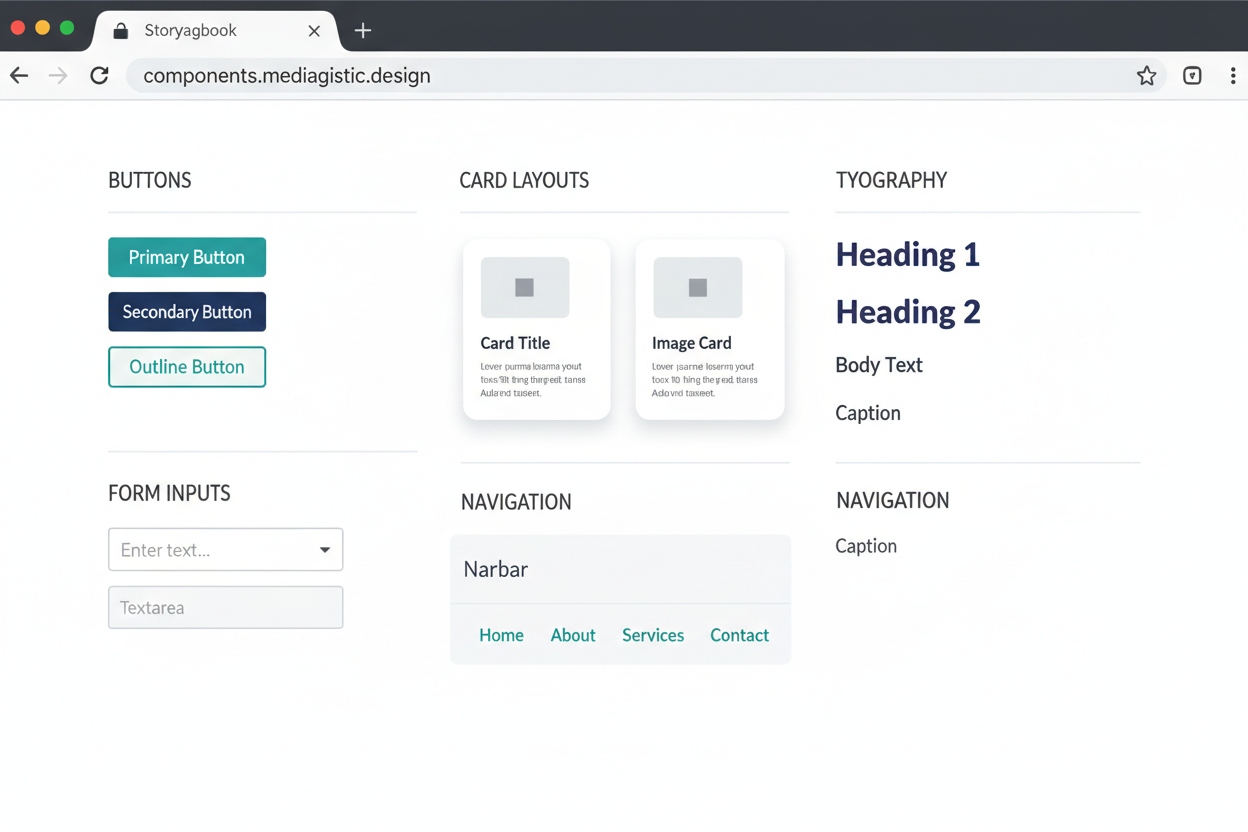The width and height of the screenshot is (1248, 832).
Task: Bookmark the page via the star icon
Action: coord(1146,75)
